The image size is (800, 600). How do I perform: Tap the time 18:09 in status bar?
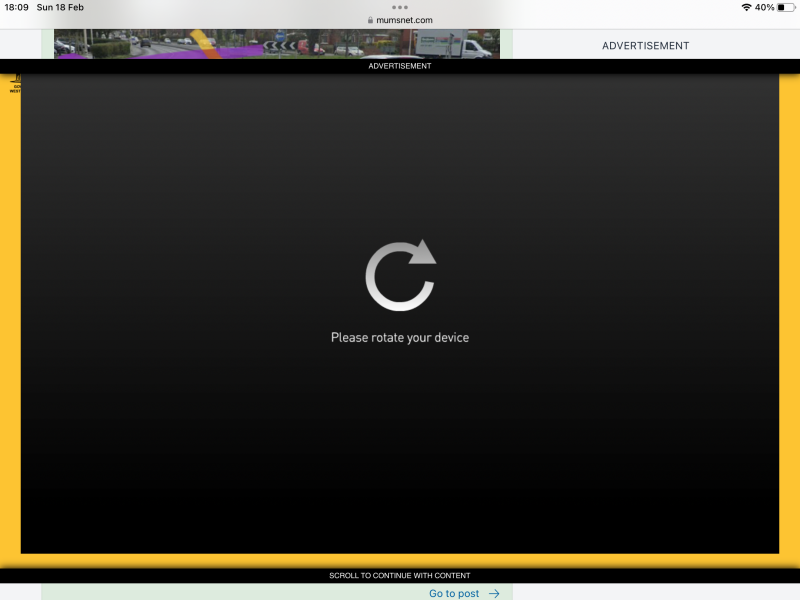[17, 7]
